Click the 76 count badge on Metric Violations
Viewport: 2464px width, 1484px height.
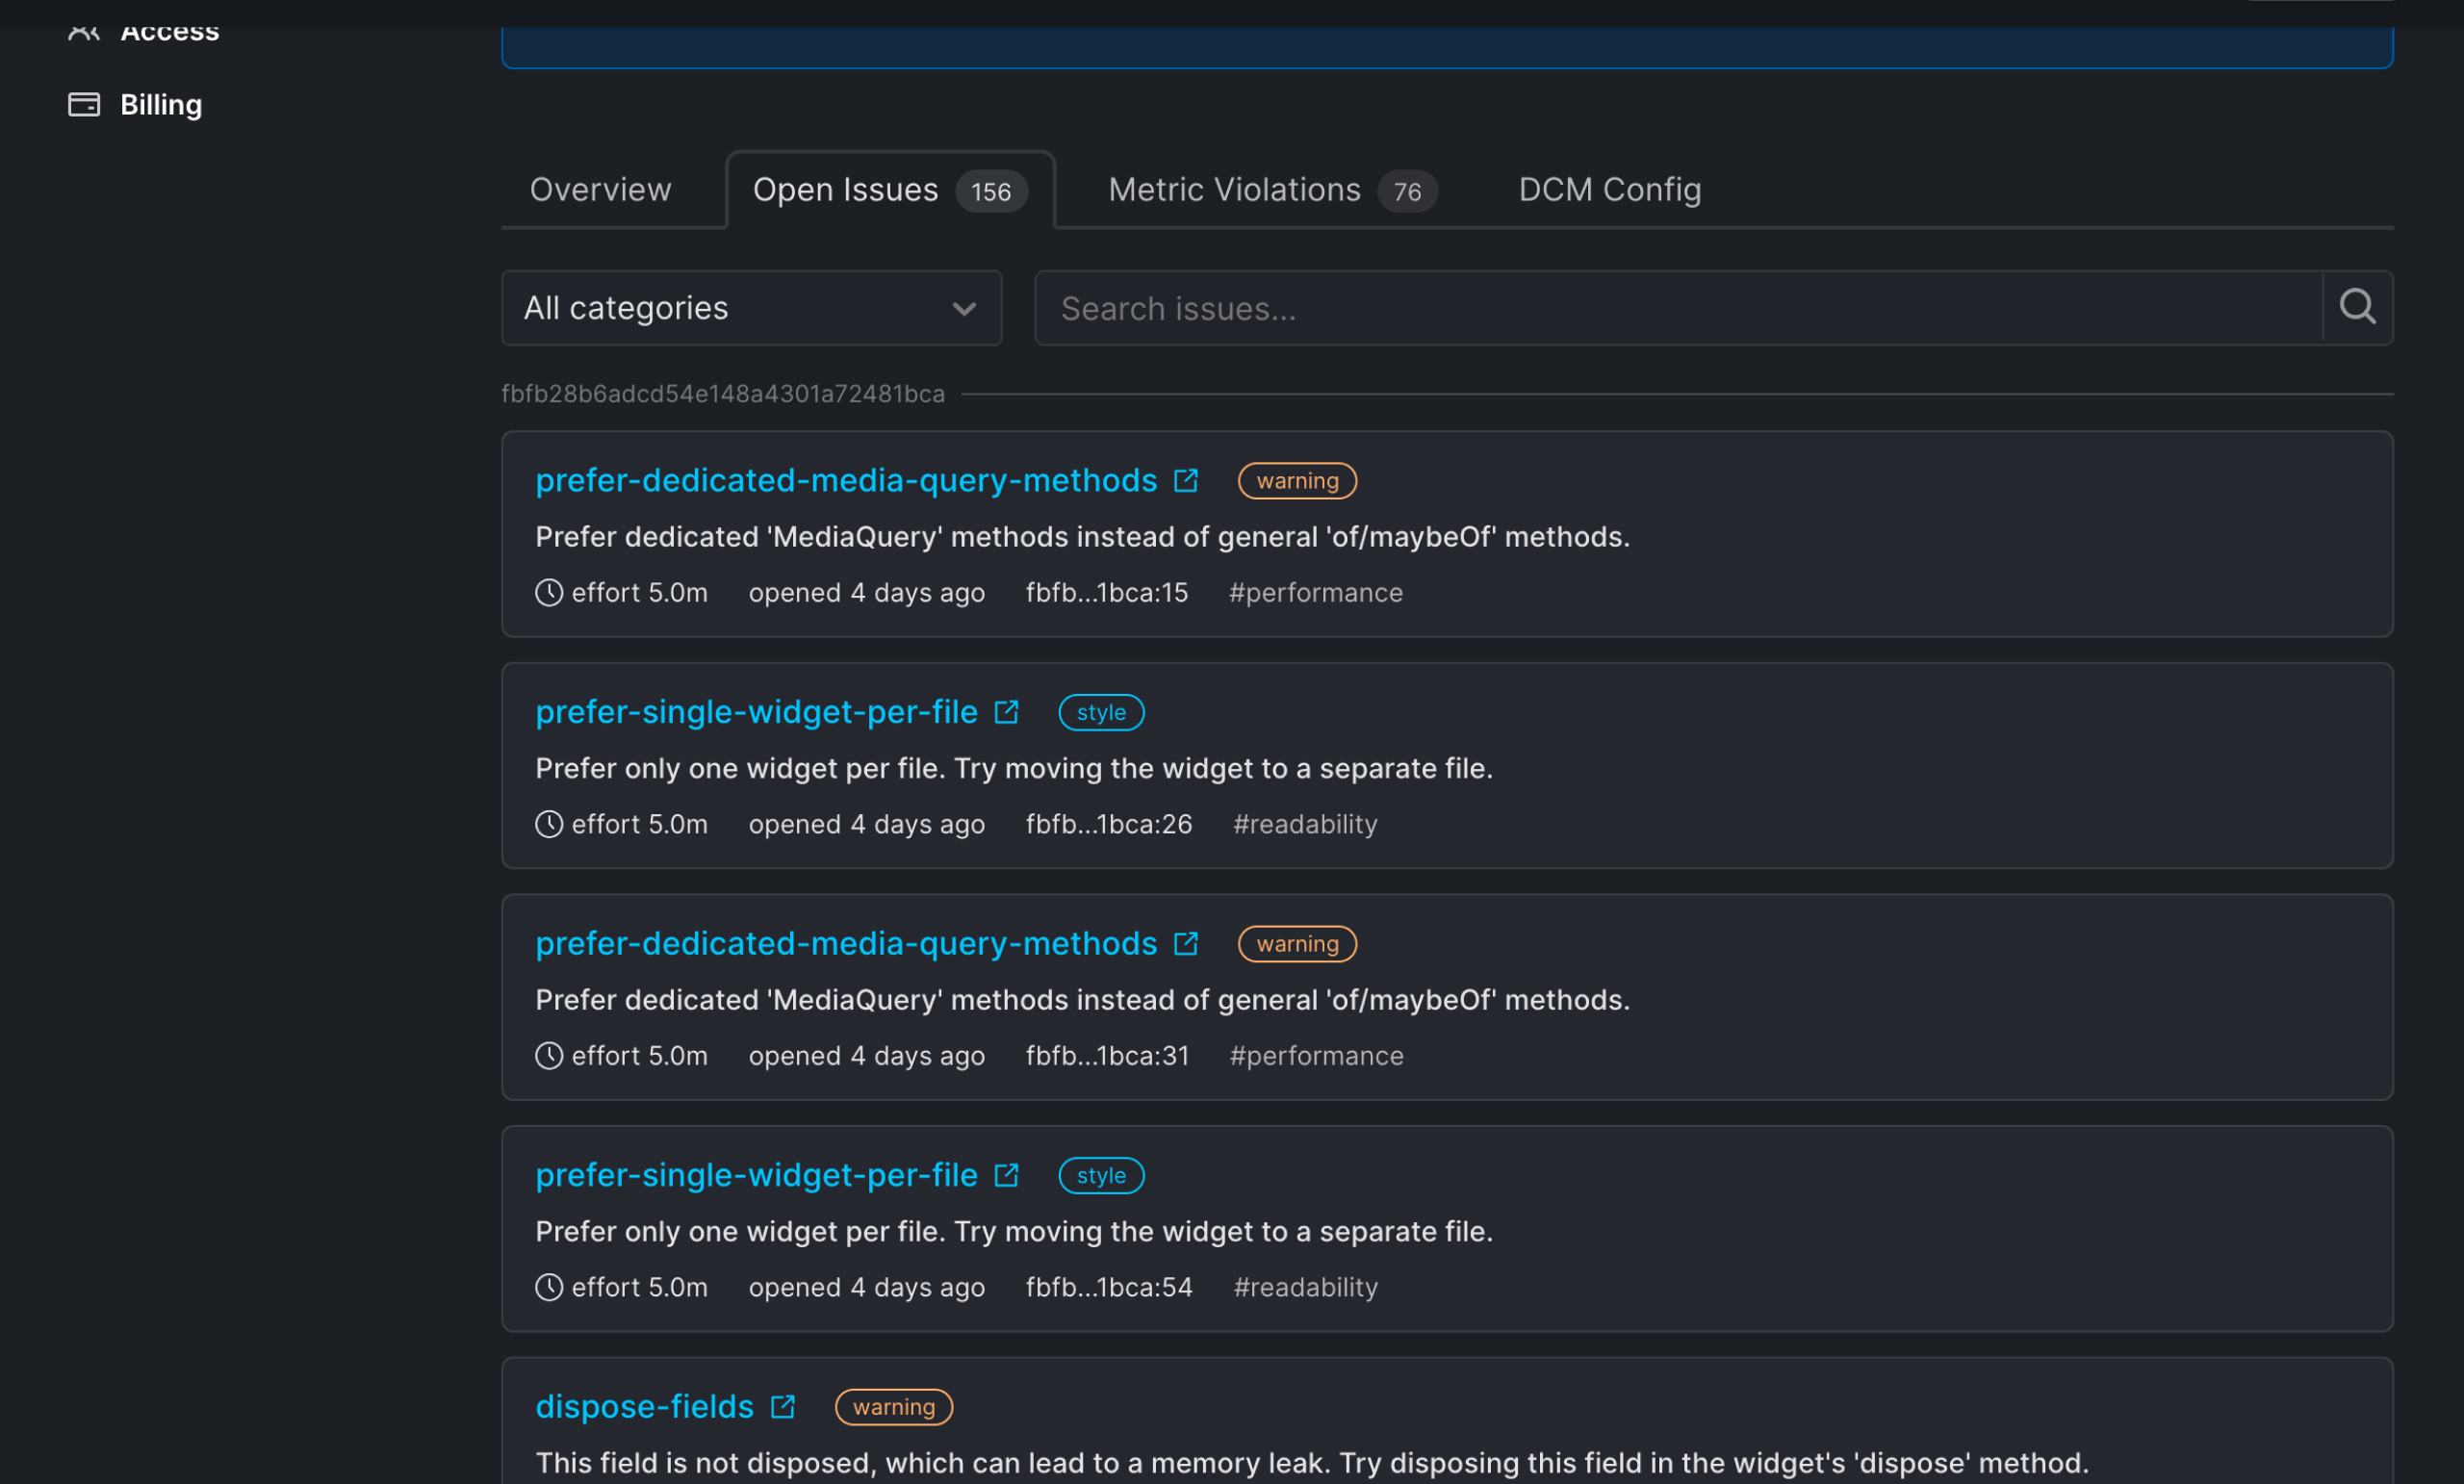(x=1407, y=192)
